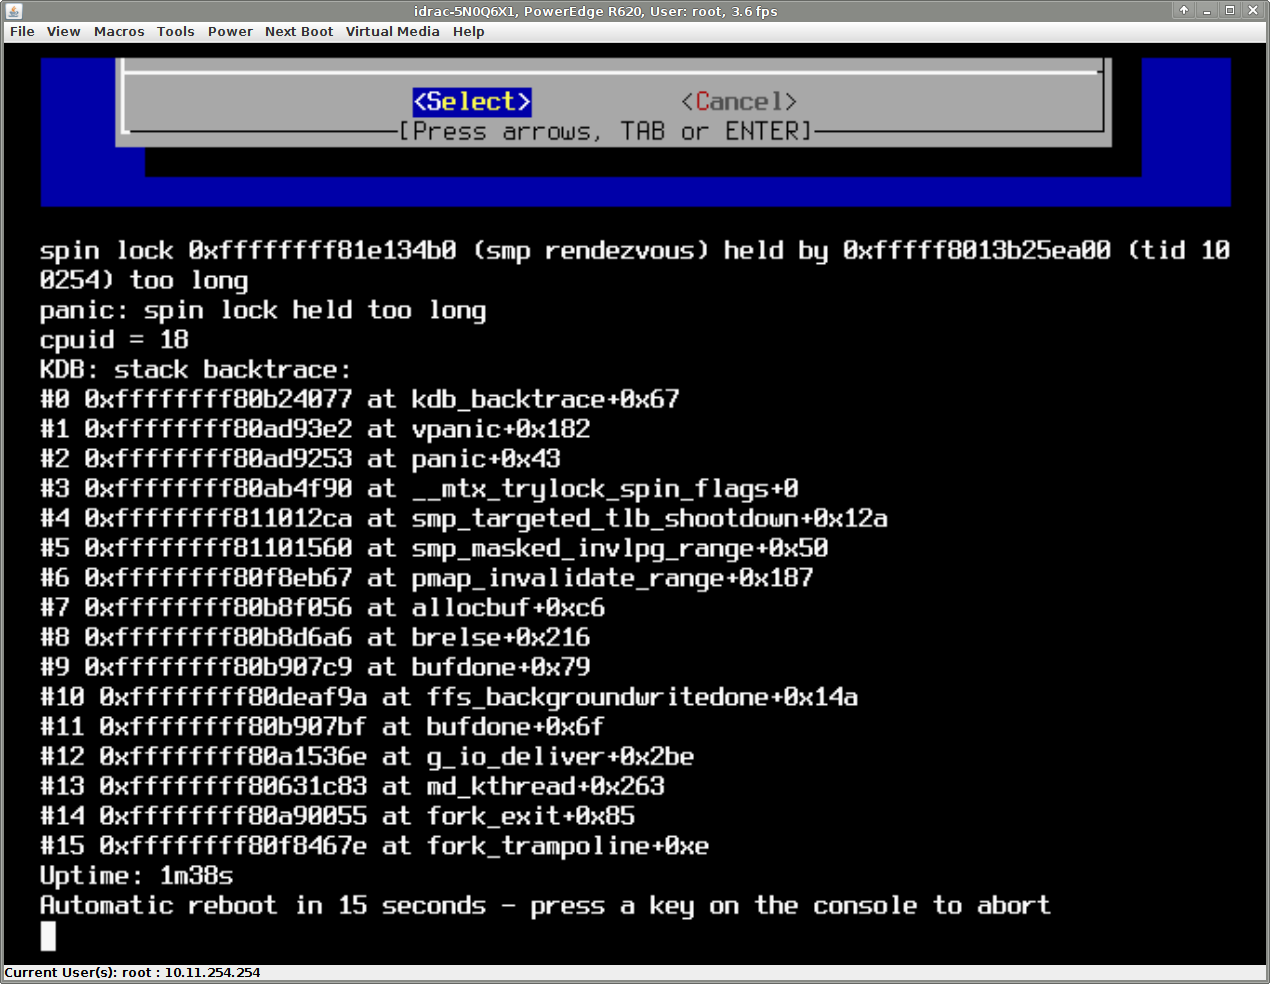The height and width of the screenshot is (984, 1270).
Task: Close the iDRAC console window
Action: tap(1253, 10)
